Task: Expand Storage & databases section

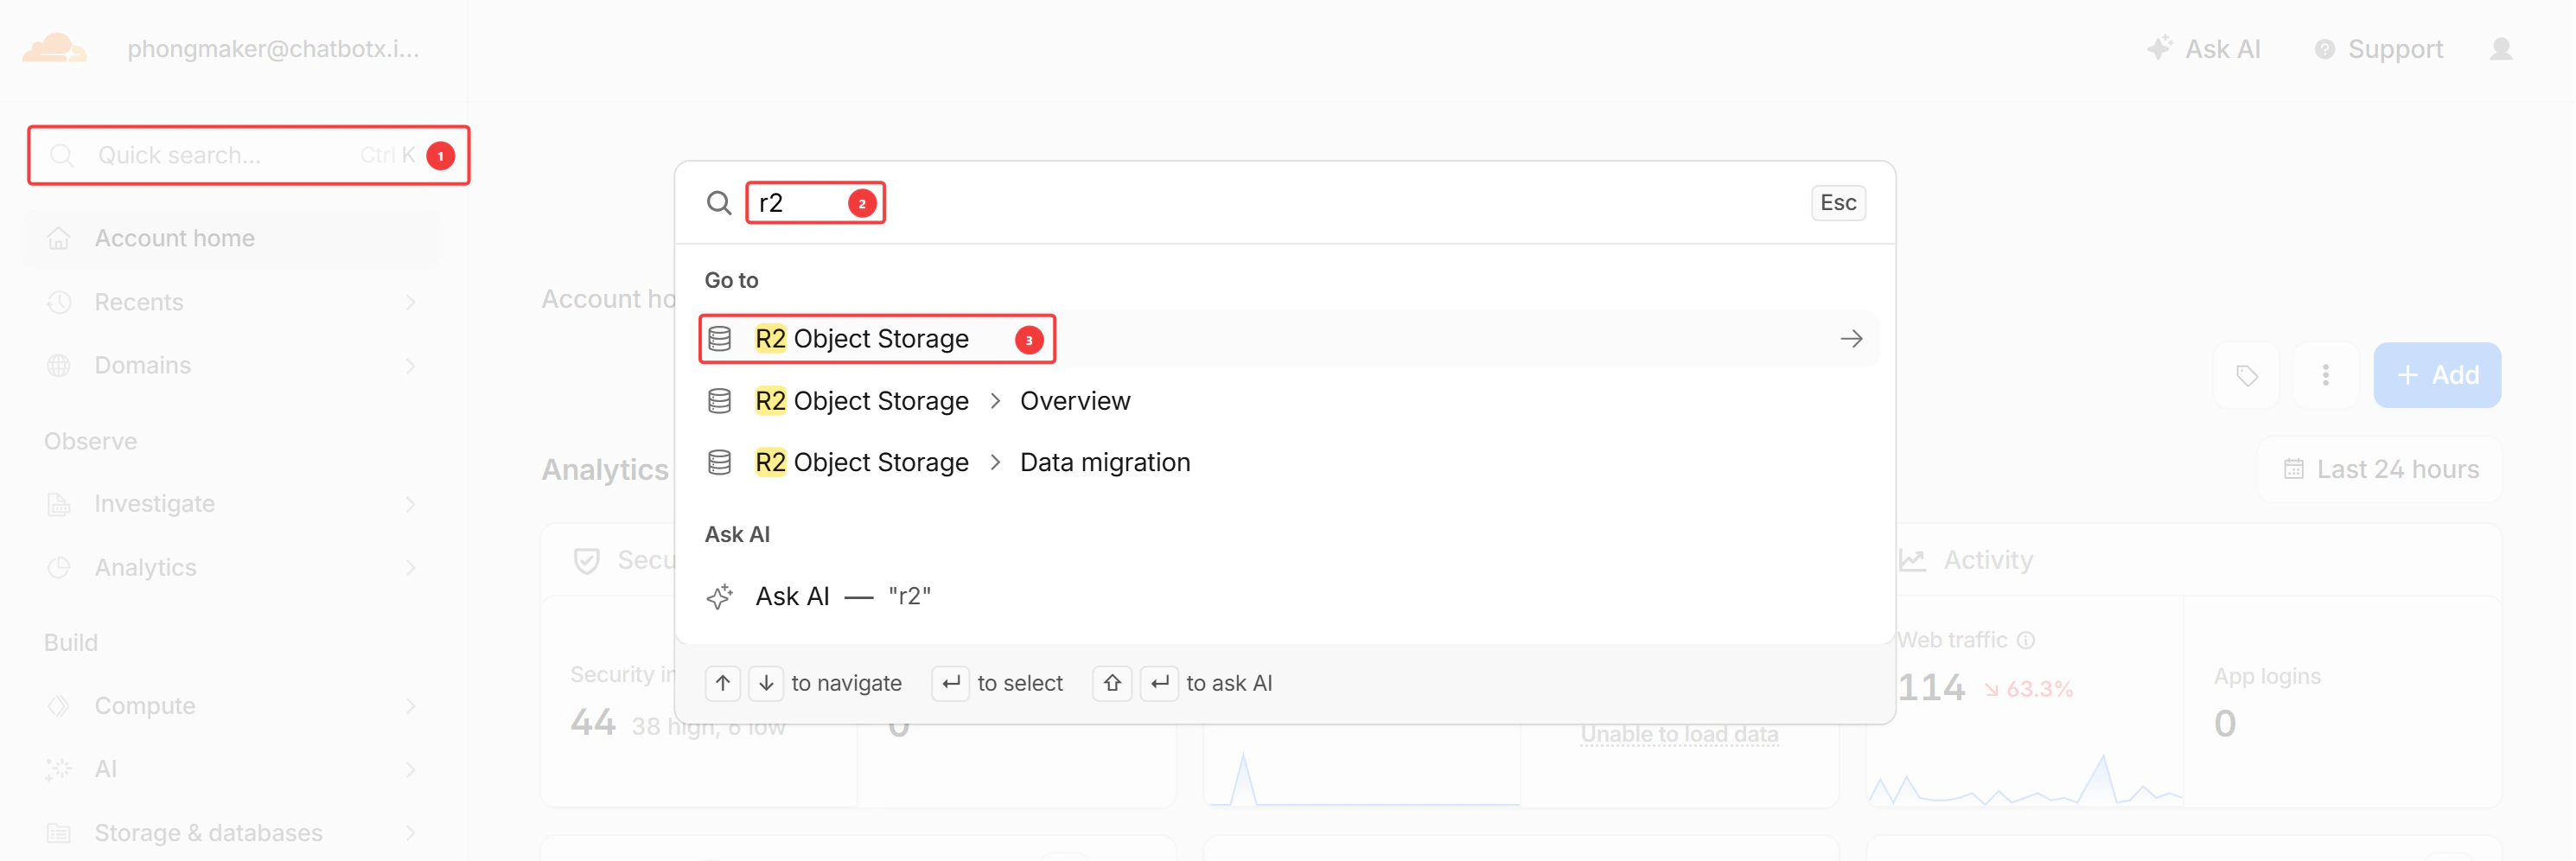Action: pyautogui.click(x=231, y=832)
